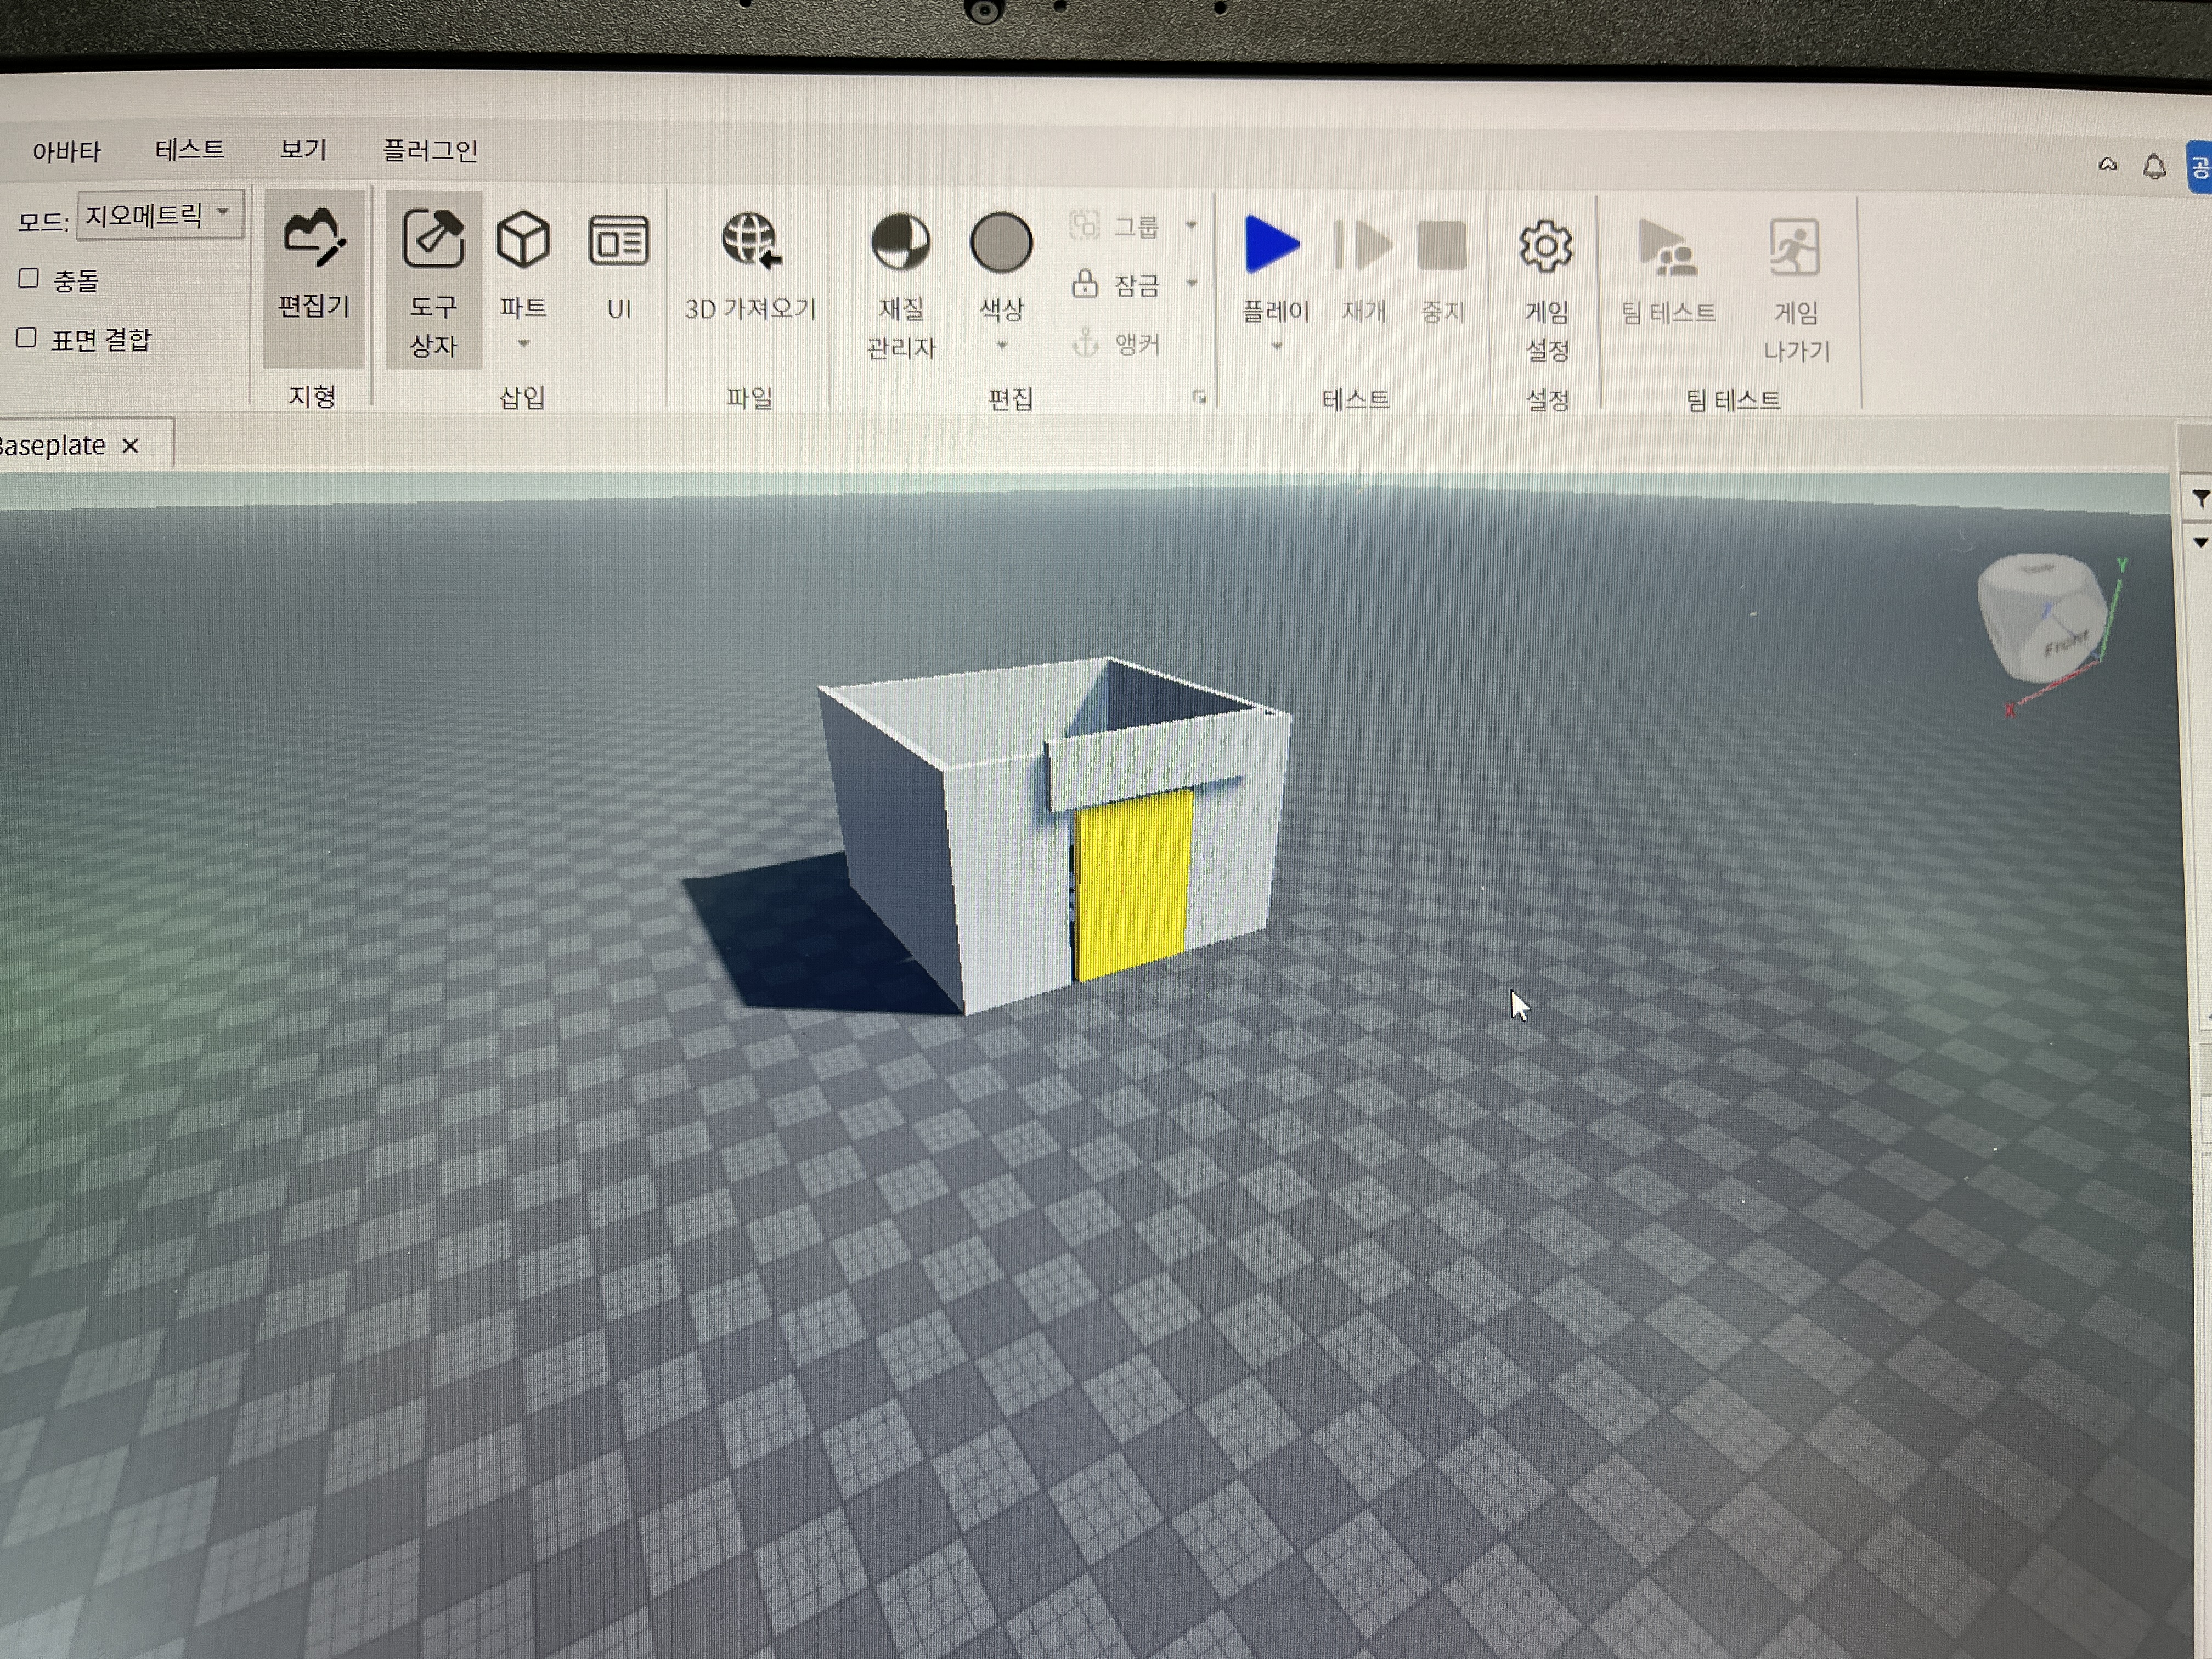Click the 잠금 lock button
Screen dimensions: 2212x1659
[1115, 285]
